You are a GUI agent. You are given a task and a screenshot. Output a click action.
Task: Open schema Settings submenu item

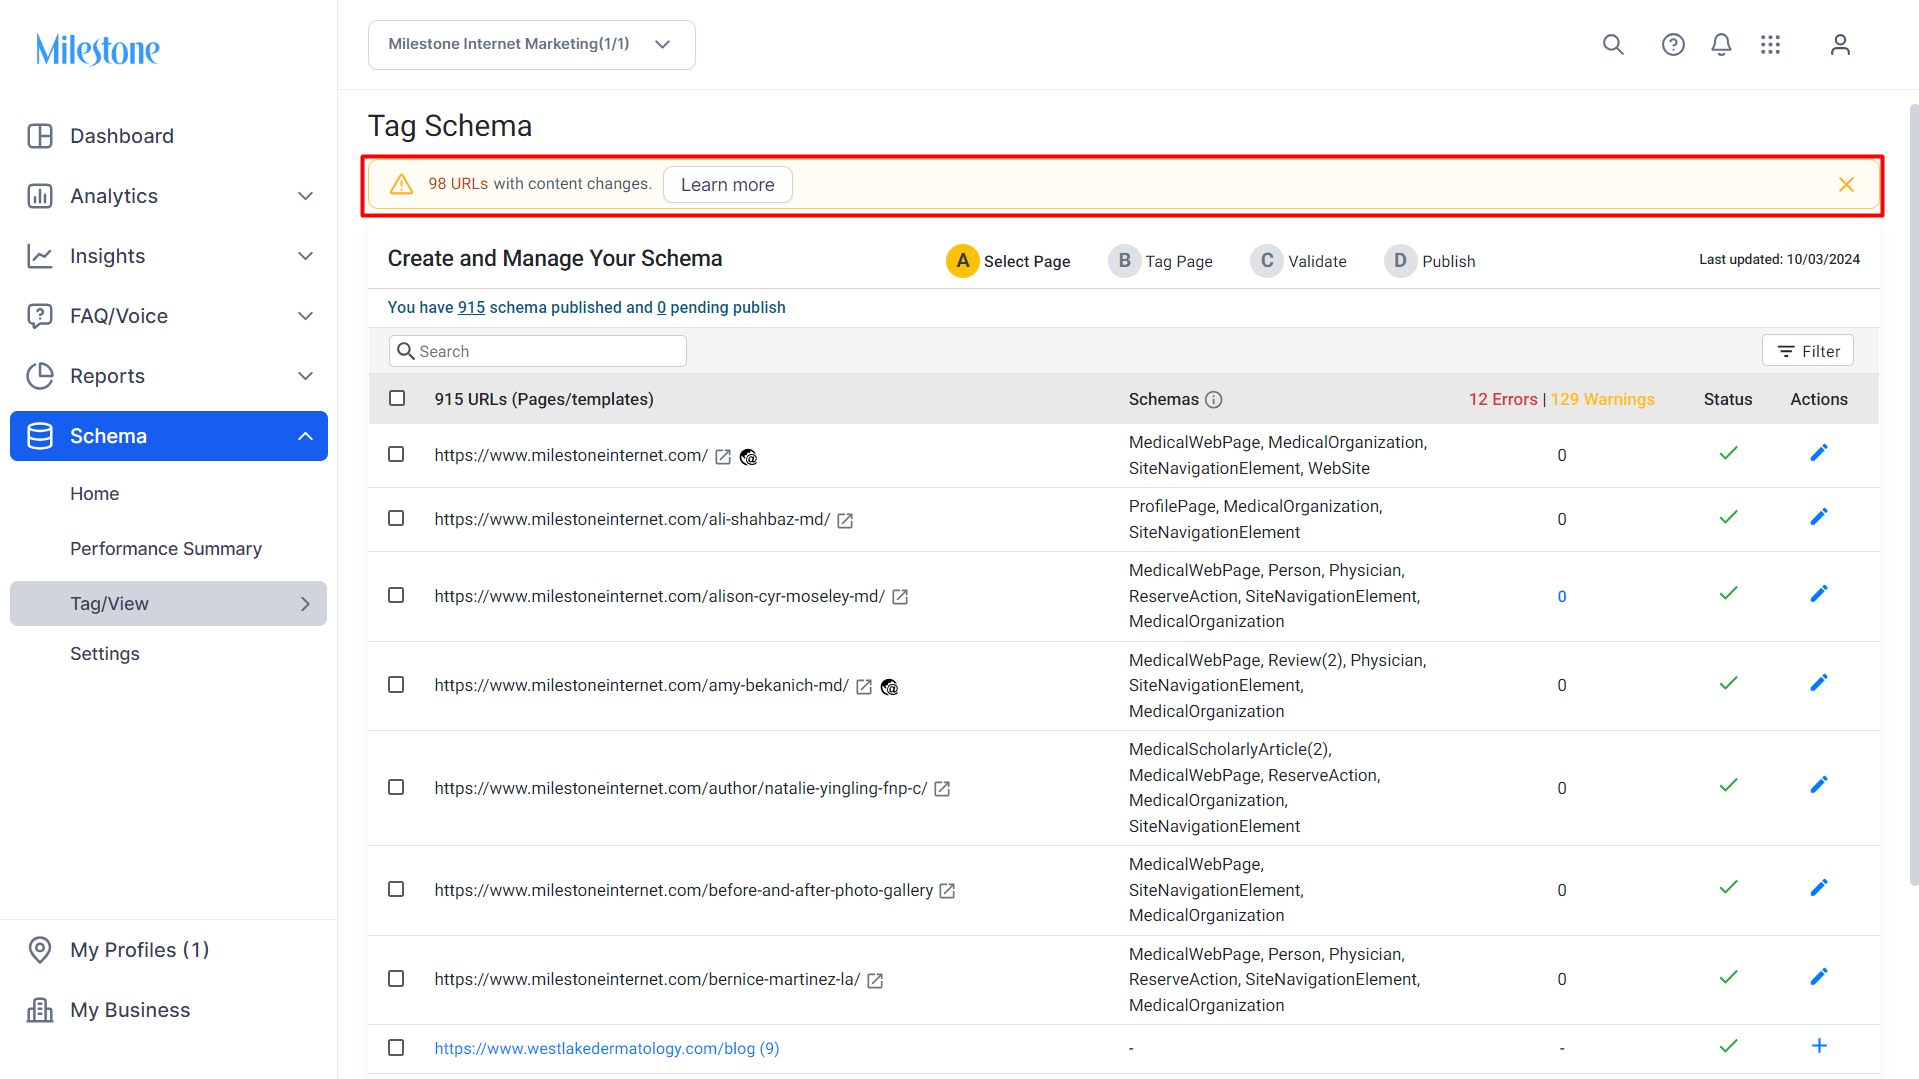(x=105, y=654)
